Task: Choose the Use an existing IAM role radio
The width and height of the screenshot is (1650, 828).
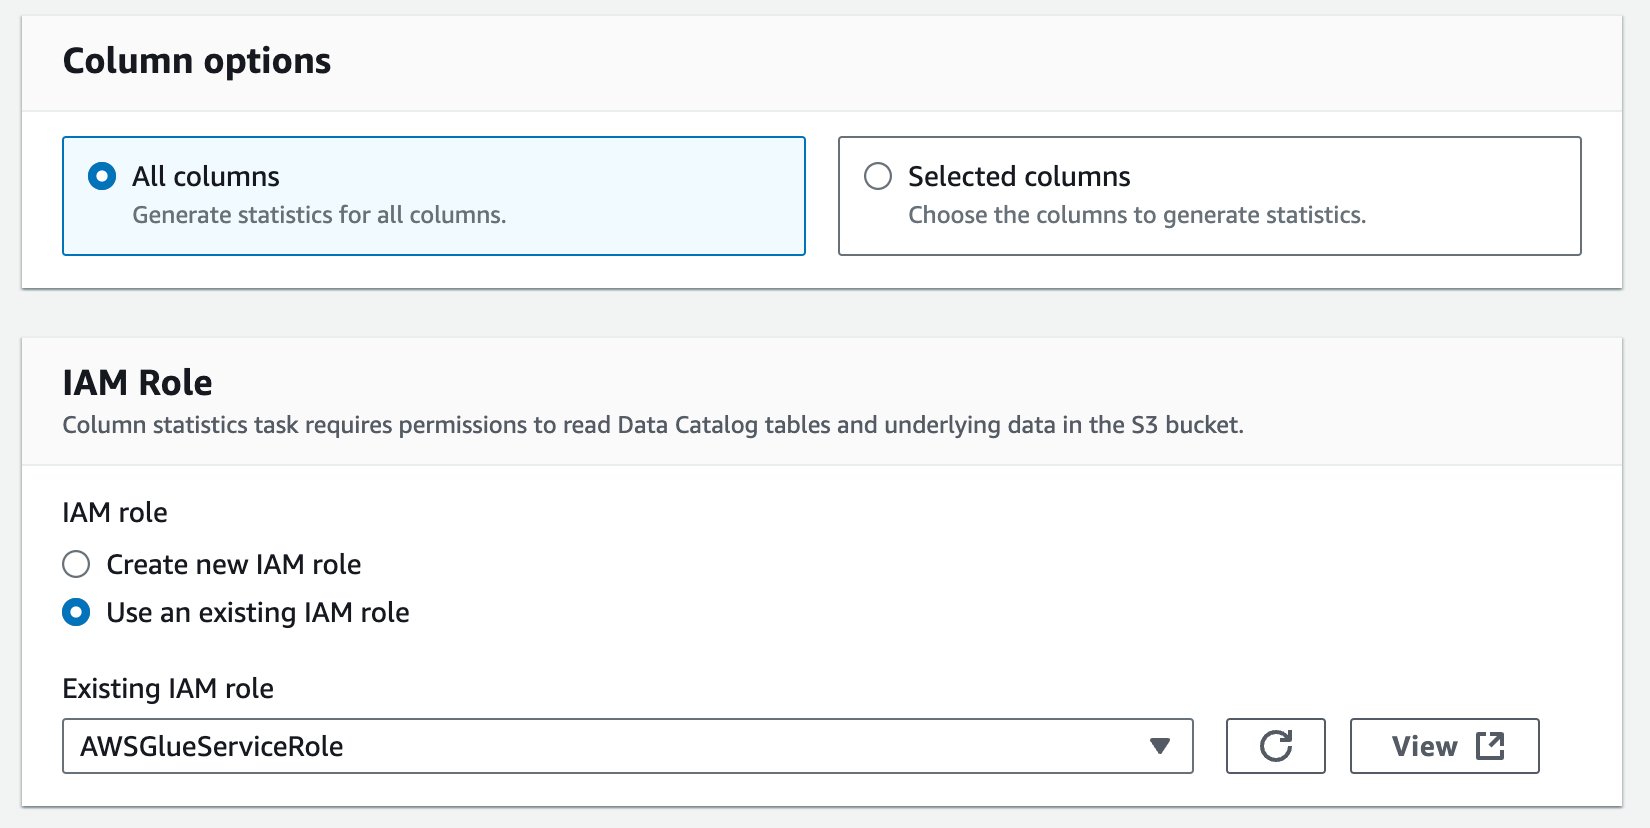Action: 76,612
